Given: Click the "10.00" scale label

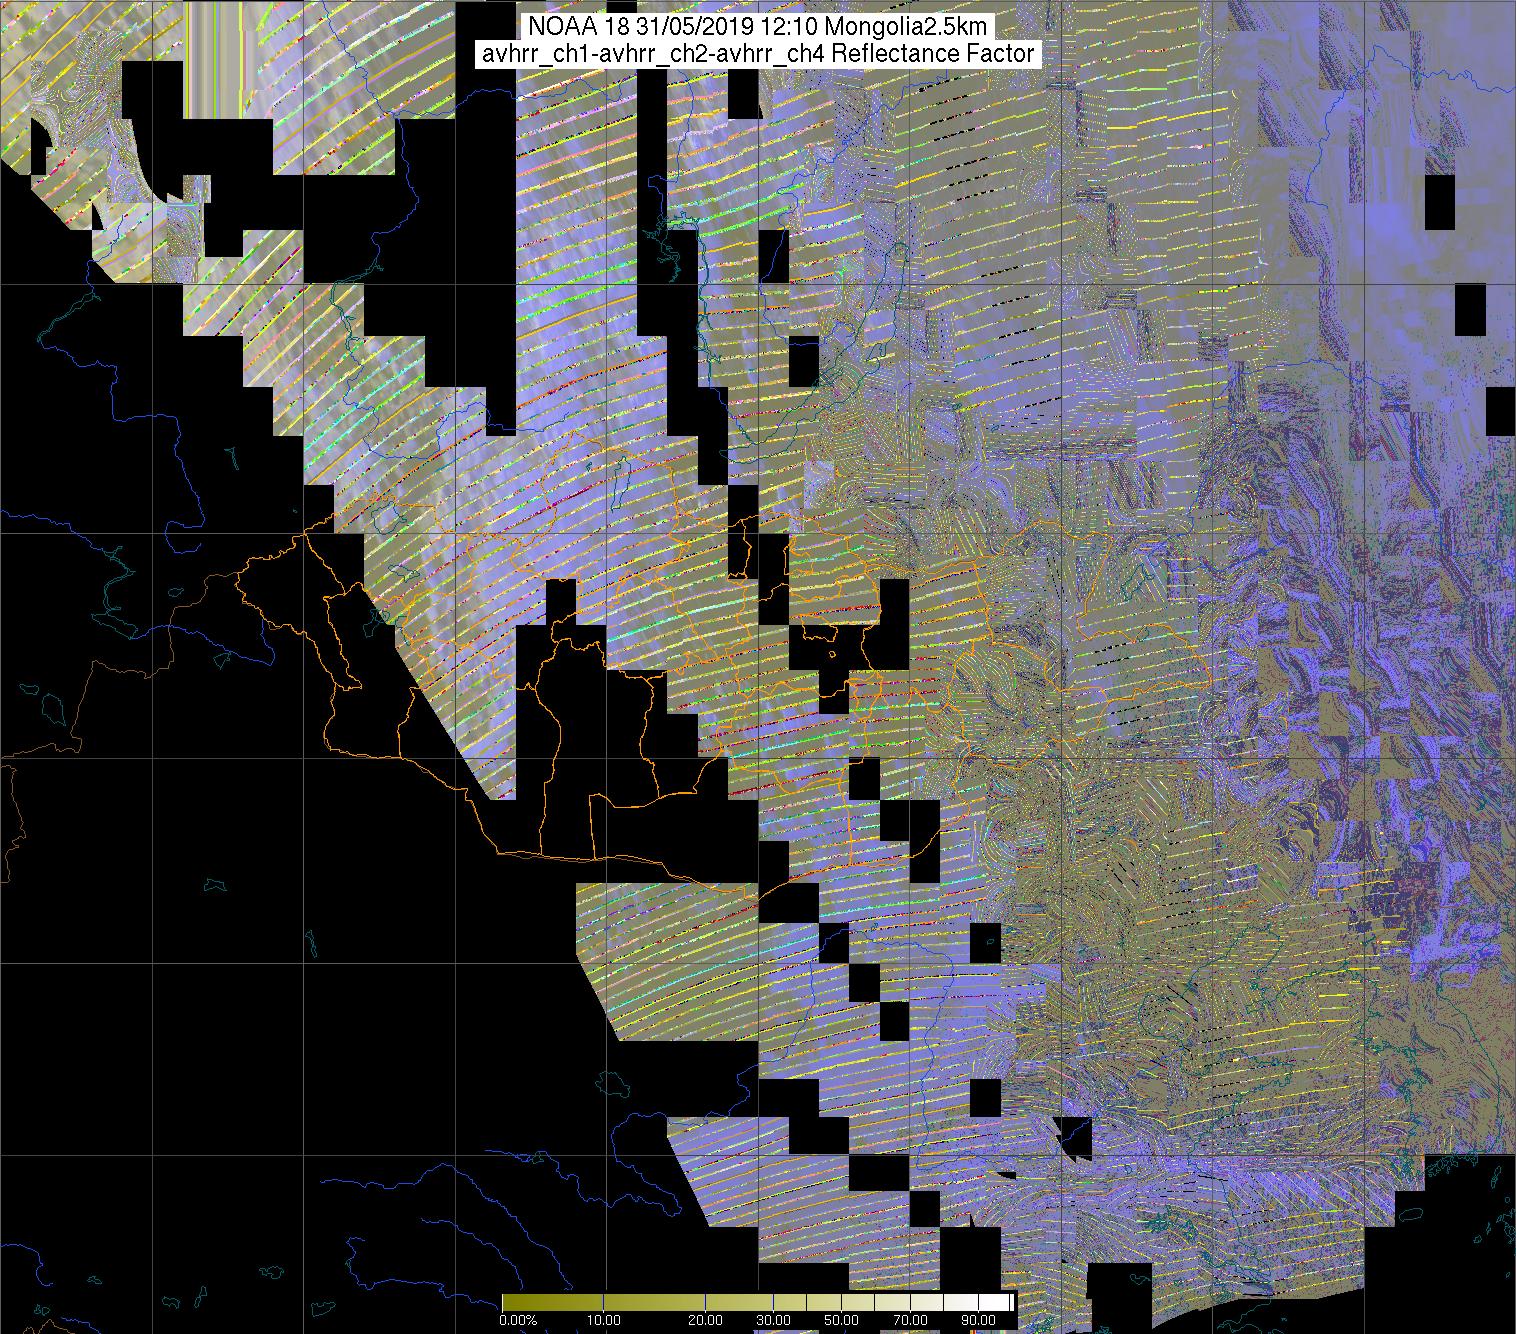Looking at the screenshot, I should click(x=604, y=1321).
